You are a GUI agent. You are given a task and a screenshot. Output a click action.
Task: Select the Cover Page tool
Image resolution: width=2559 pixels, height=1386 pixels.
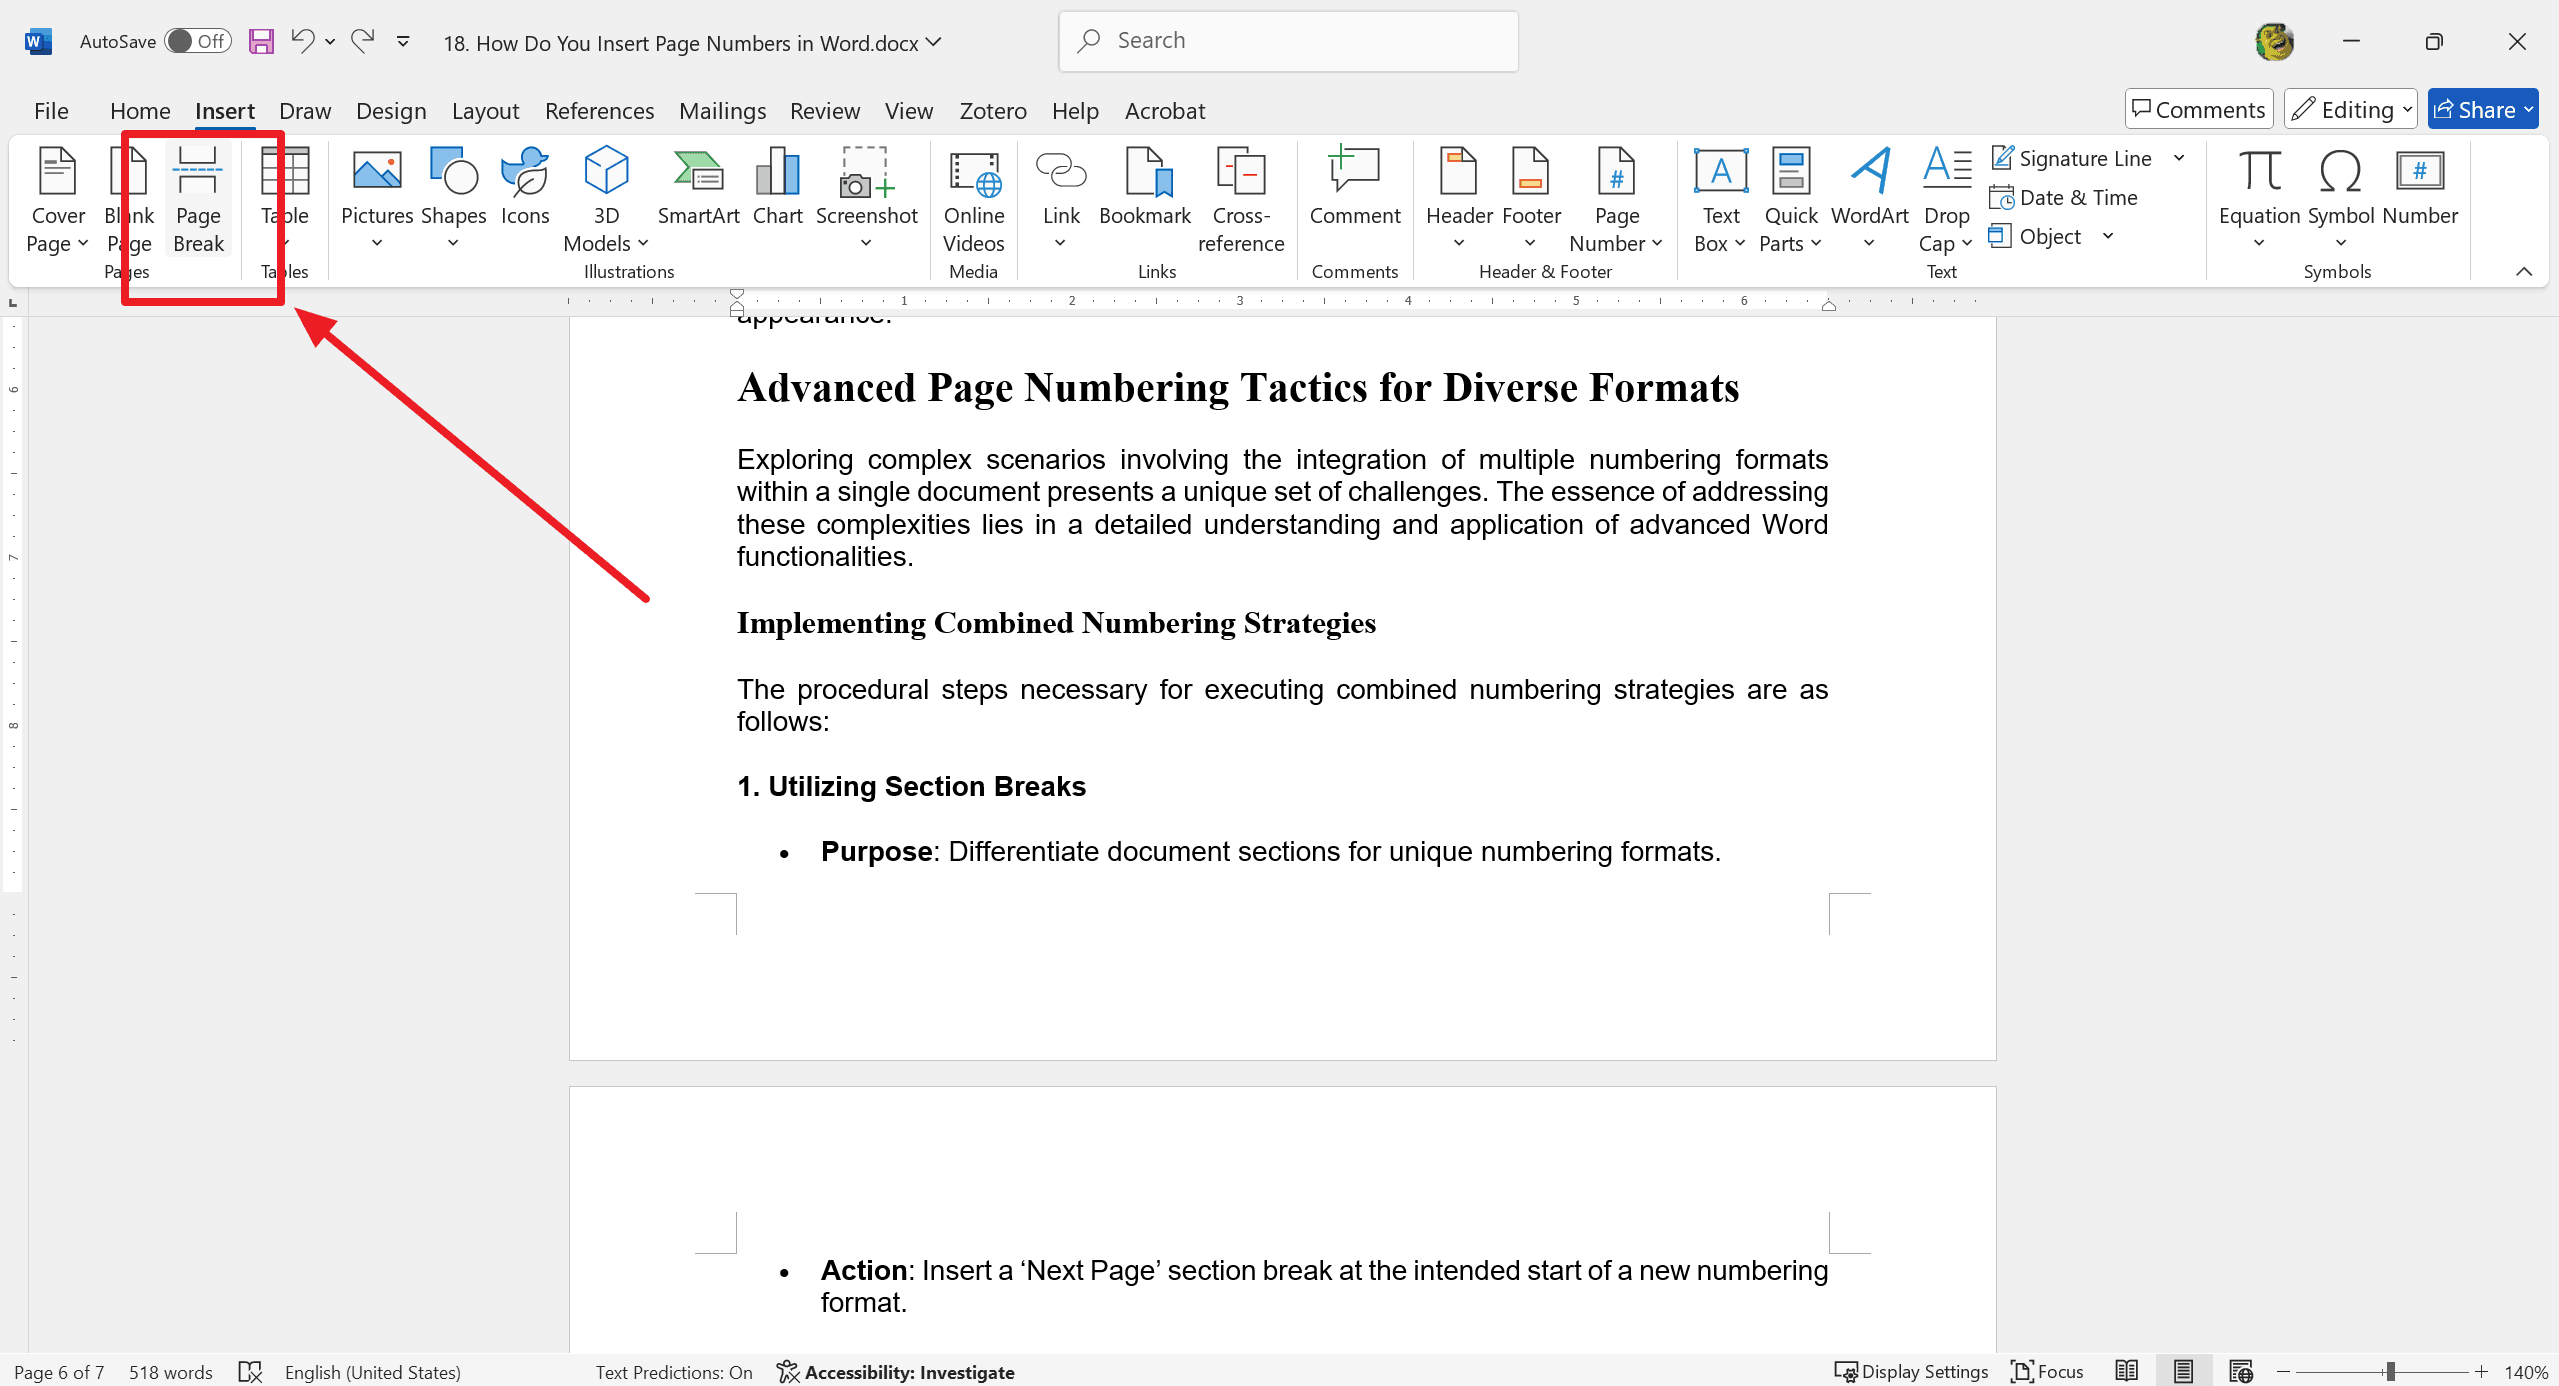[x=56, y=196]
